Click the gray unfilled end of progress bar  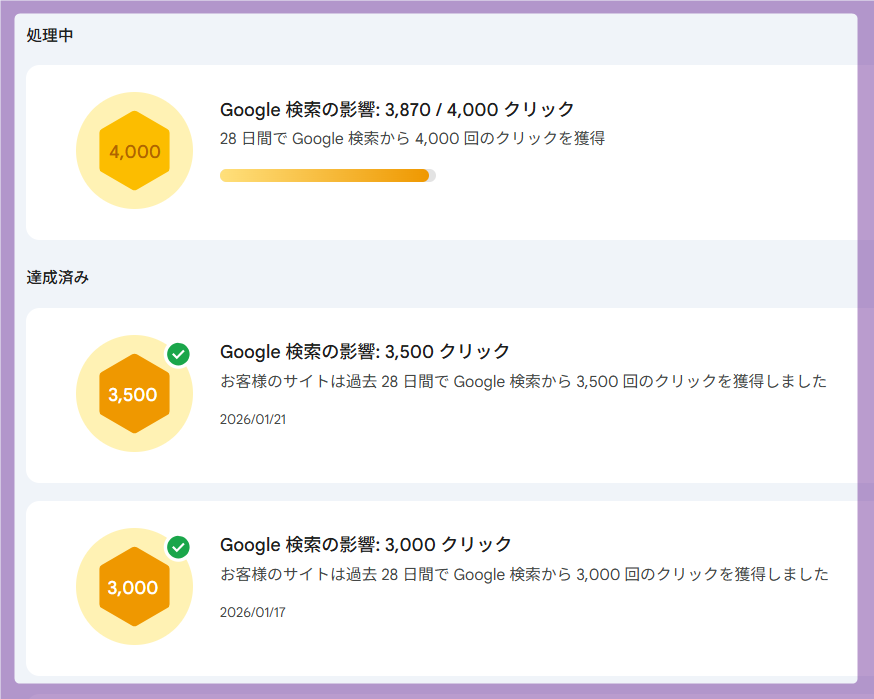(x=432, y=176)
